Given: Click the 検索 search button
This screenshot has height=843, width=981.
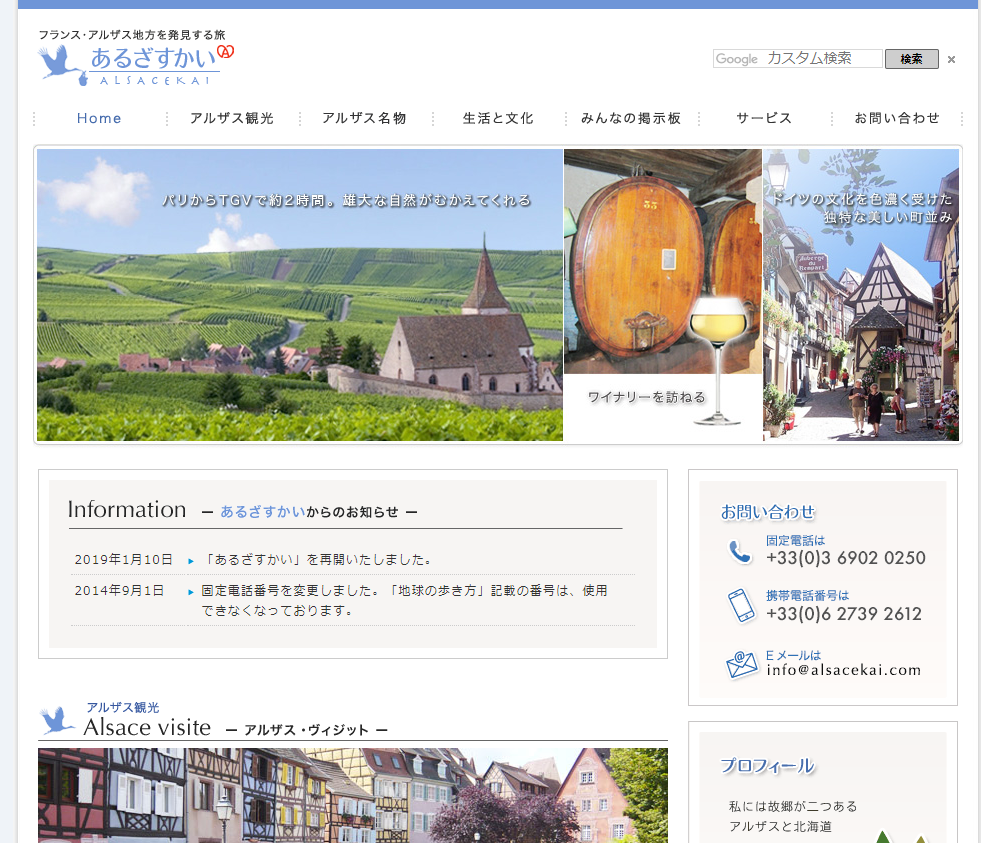Looking at the screenshot, I should pos(912,59).
